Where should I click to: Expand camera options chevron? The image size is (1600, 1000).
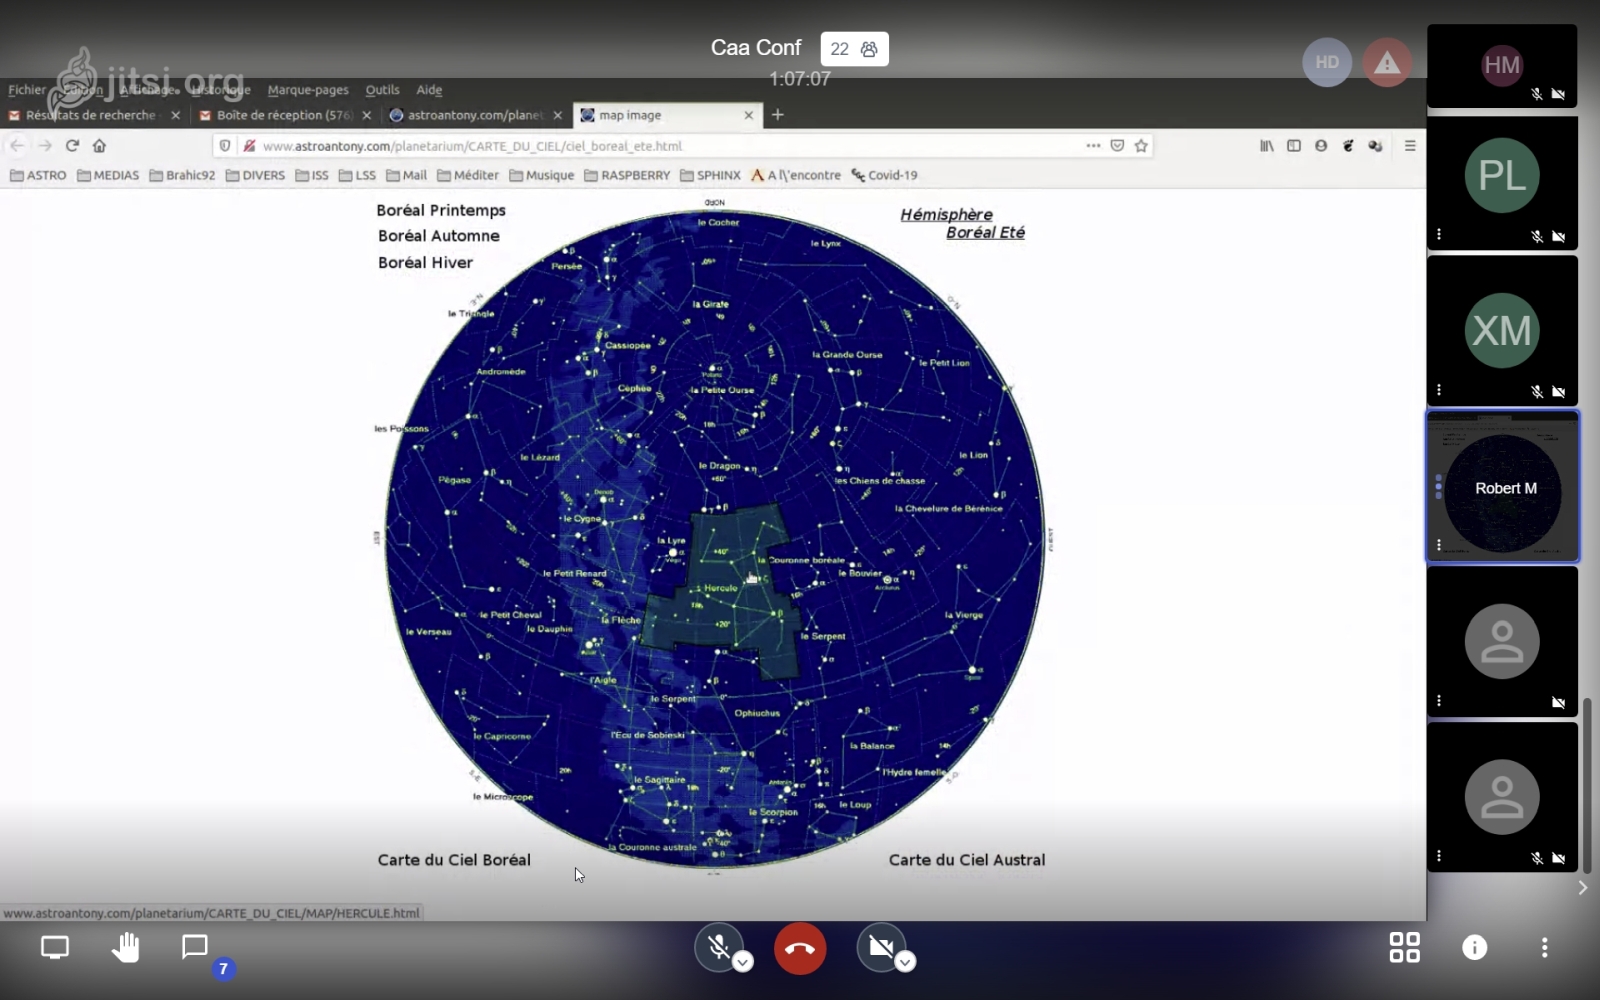click(x=904, y=962)
